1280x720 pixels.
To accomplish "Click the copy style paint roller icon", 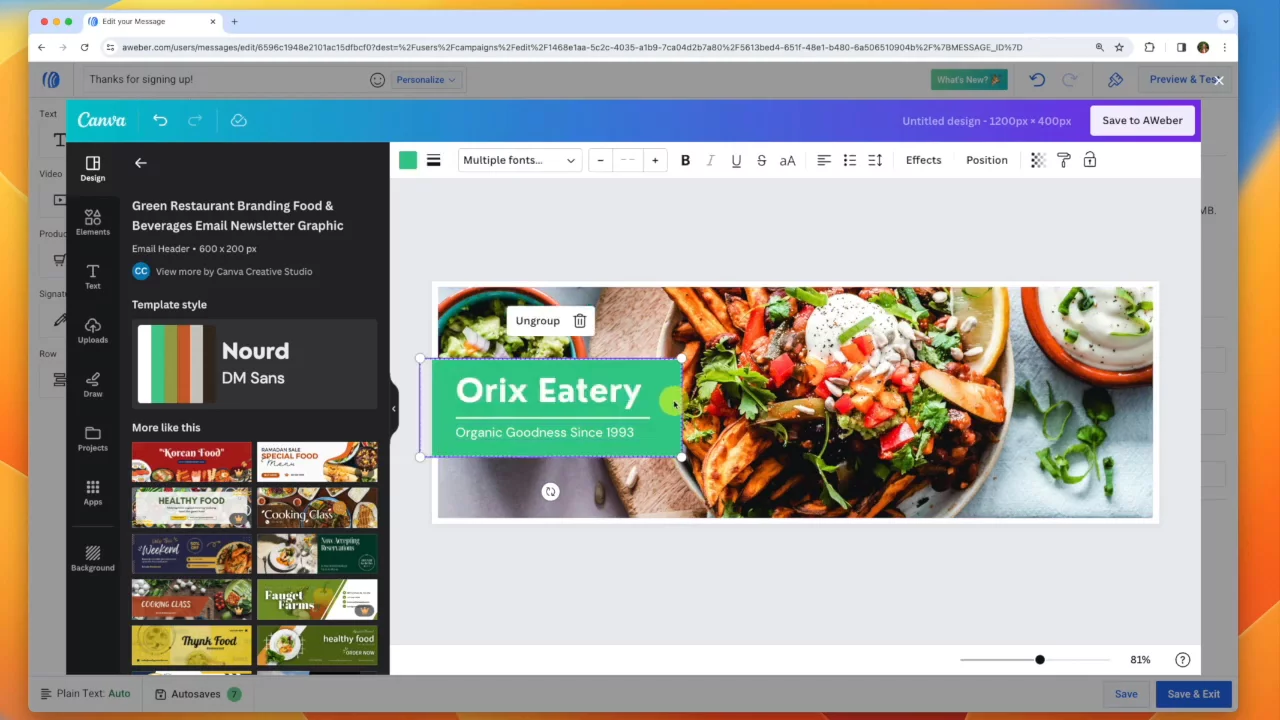I will (1064, 160).
